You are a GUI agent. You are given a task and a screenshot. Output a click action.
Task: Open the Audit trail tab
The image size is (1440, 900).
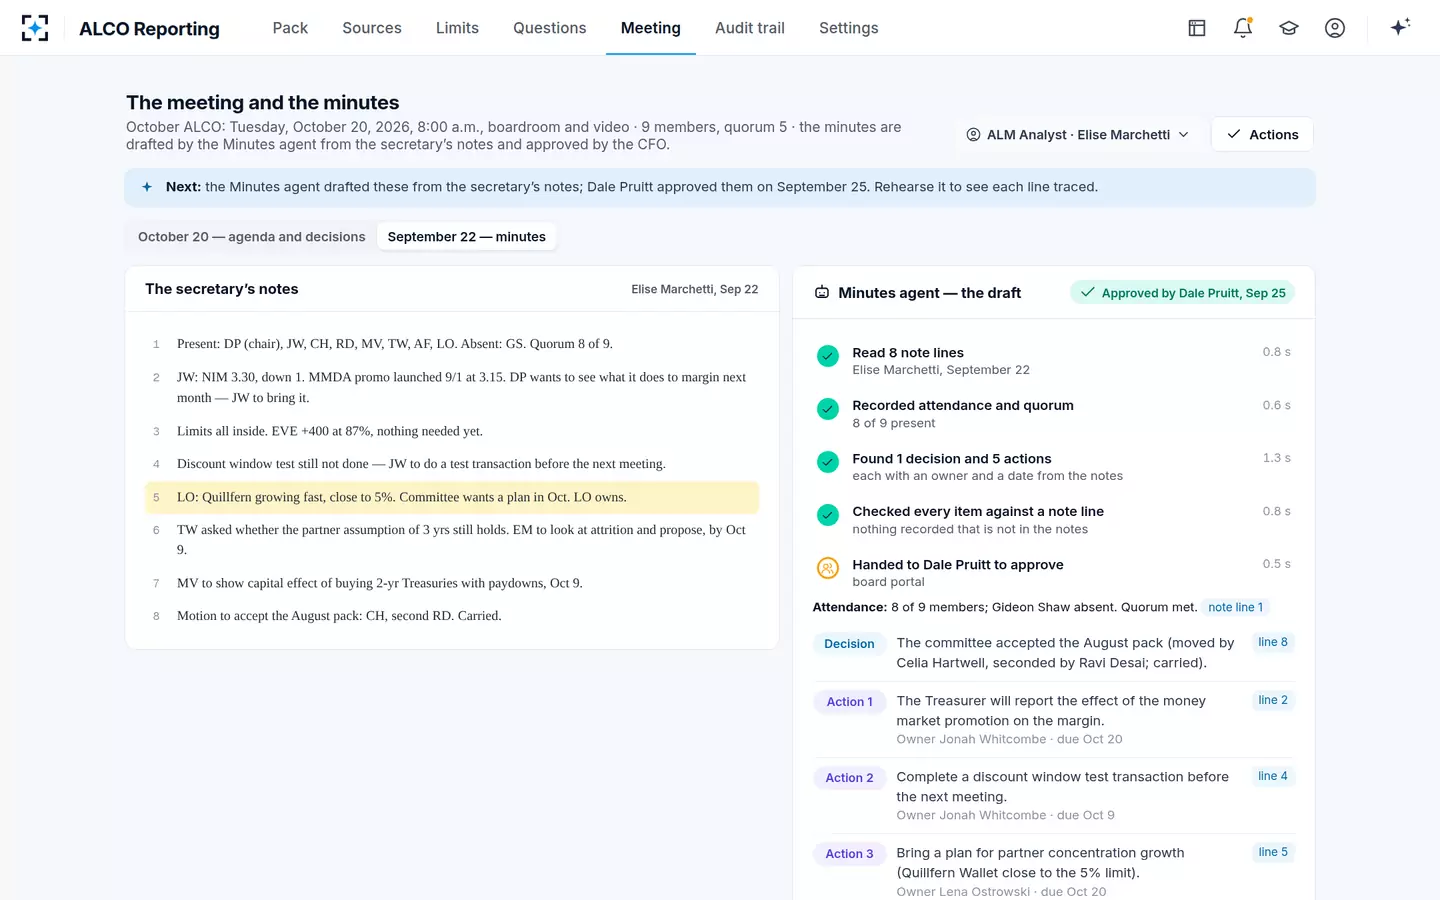pyautogui.click(x=750, y=28)
